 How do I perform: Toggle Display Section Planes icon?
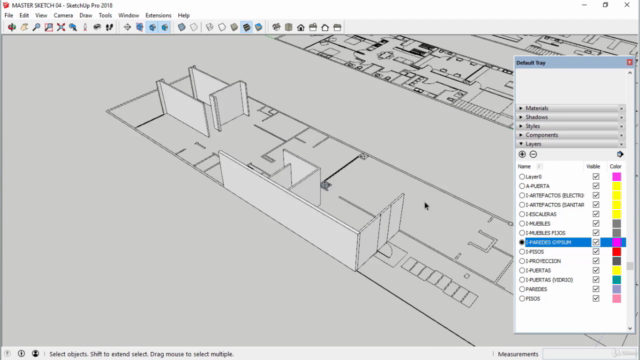140,27
